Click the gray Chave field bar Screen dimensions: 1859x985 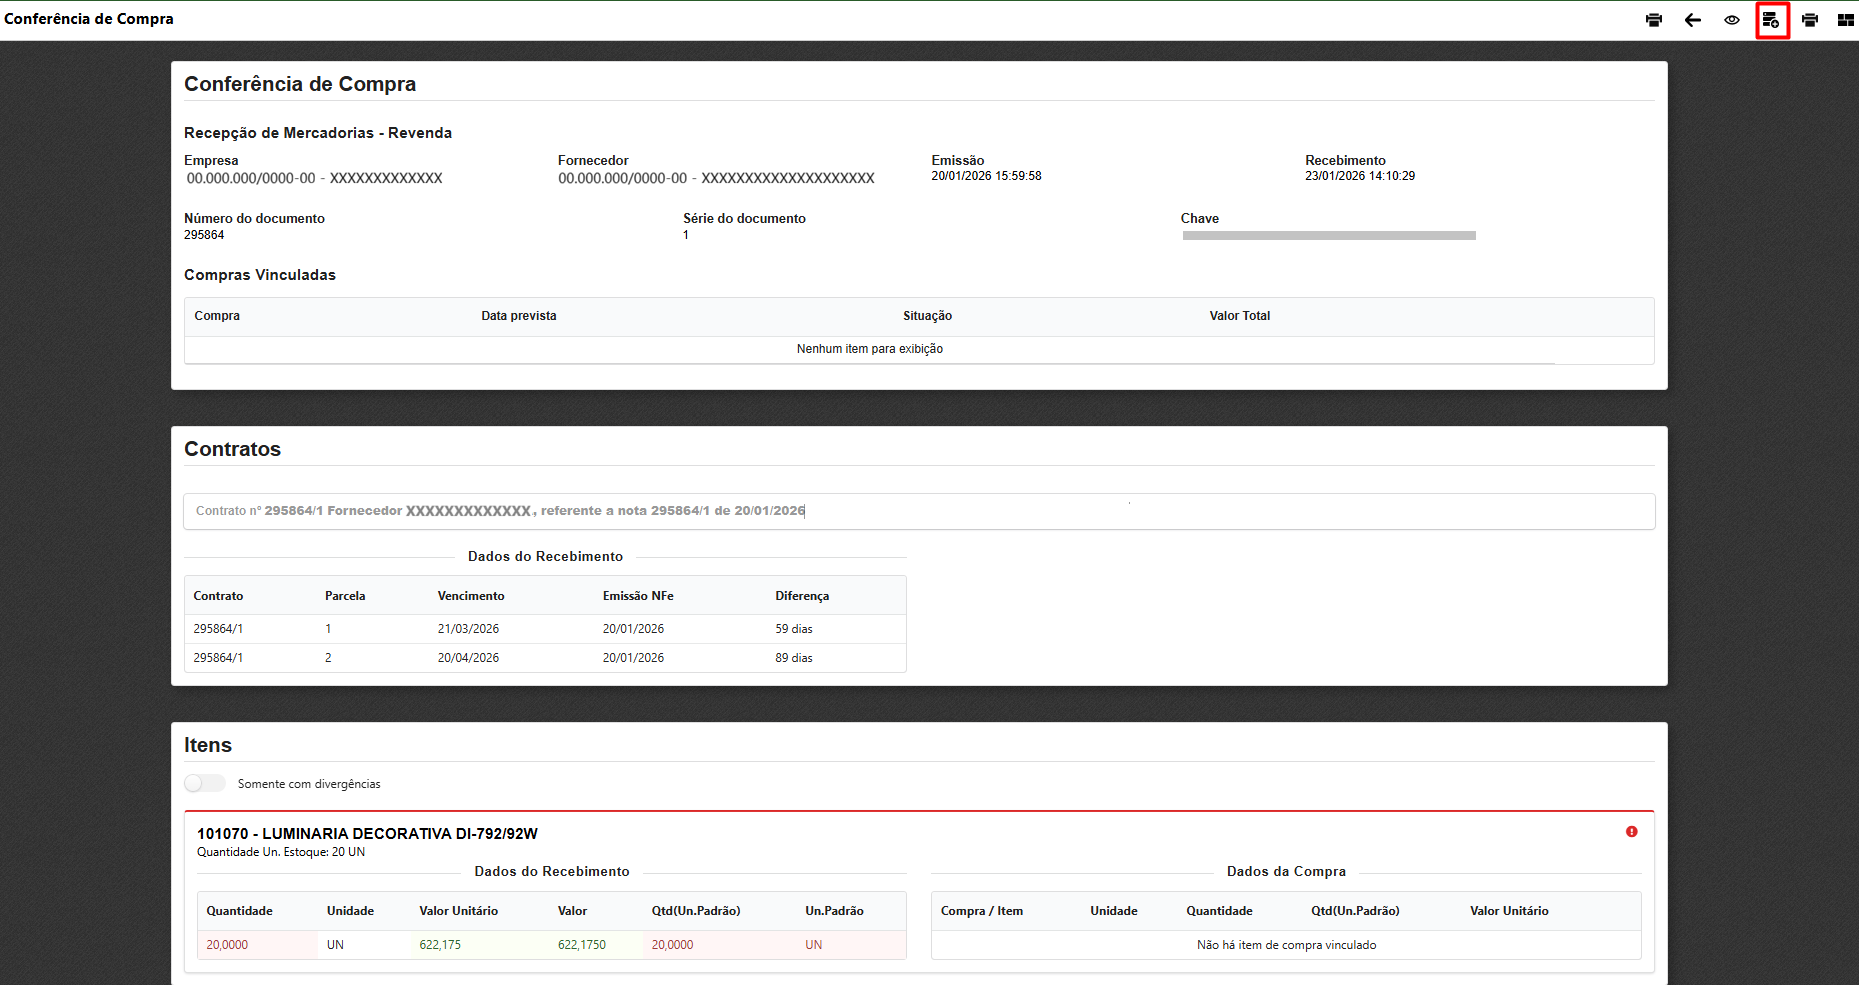click(x=1328, y=236)
